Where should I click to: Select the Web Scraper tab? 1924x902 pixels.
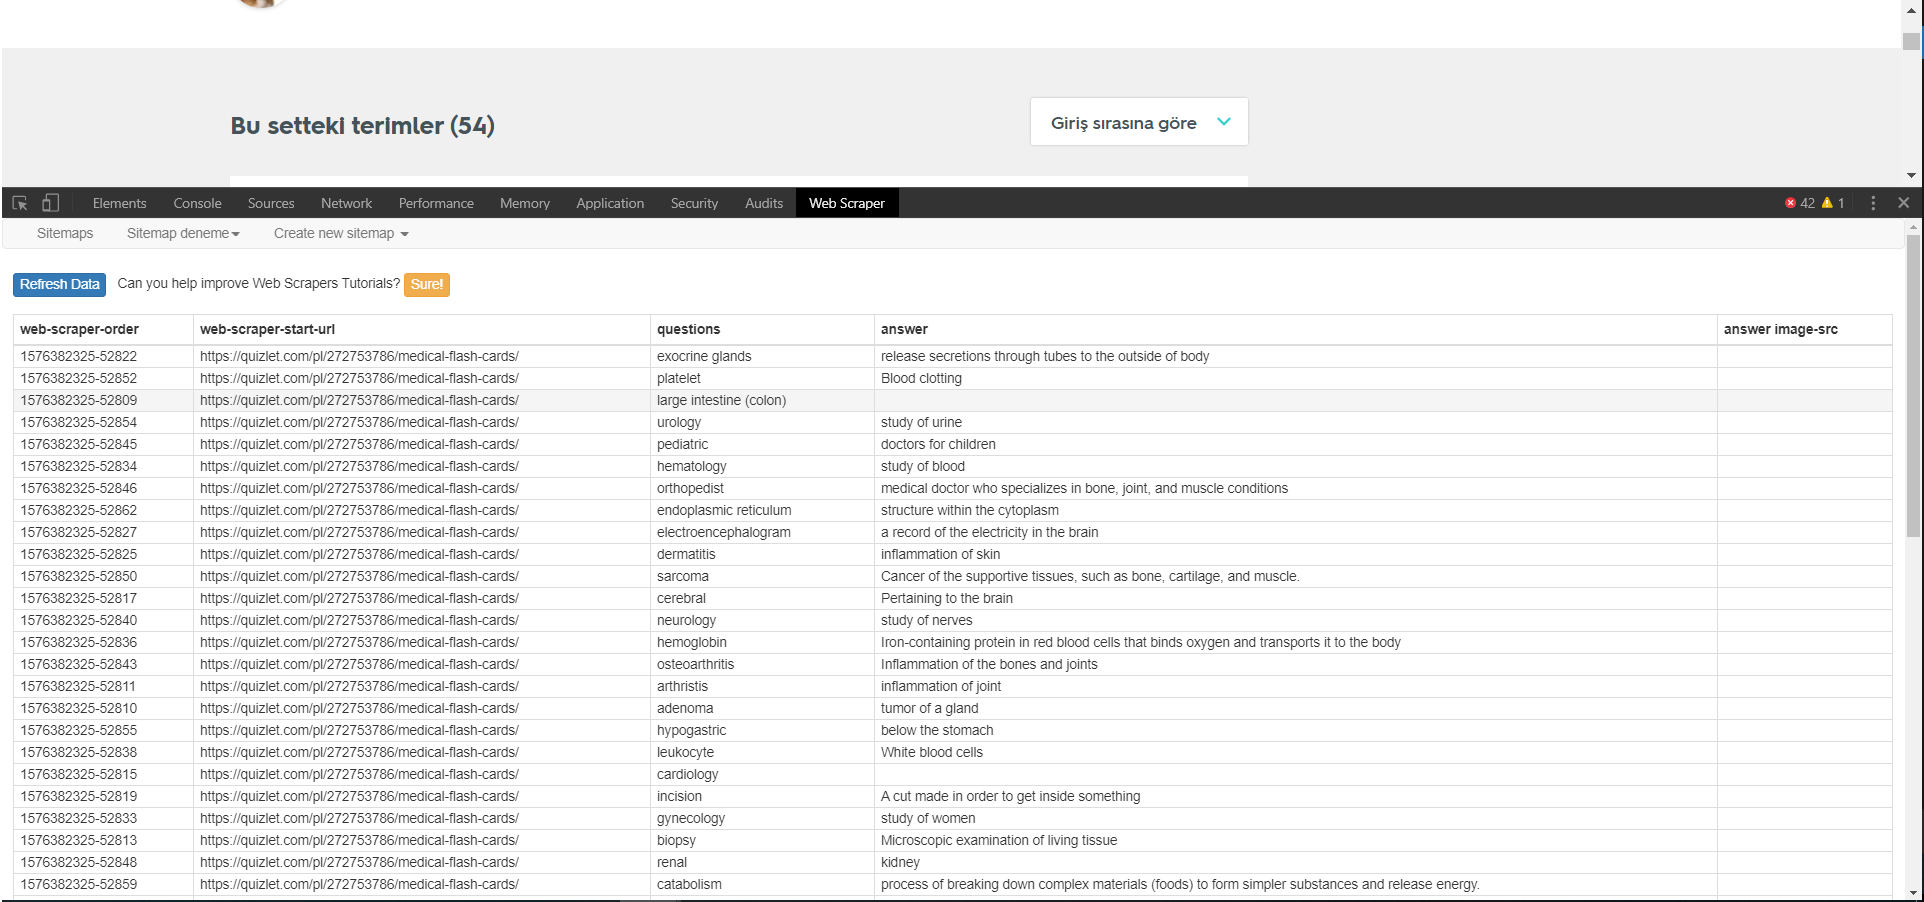[x=846, y=203]
